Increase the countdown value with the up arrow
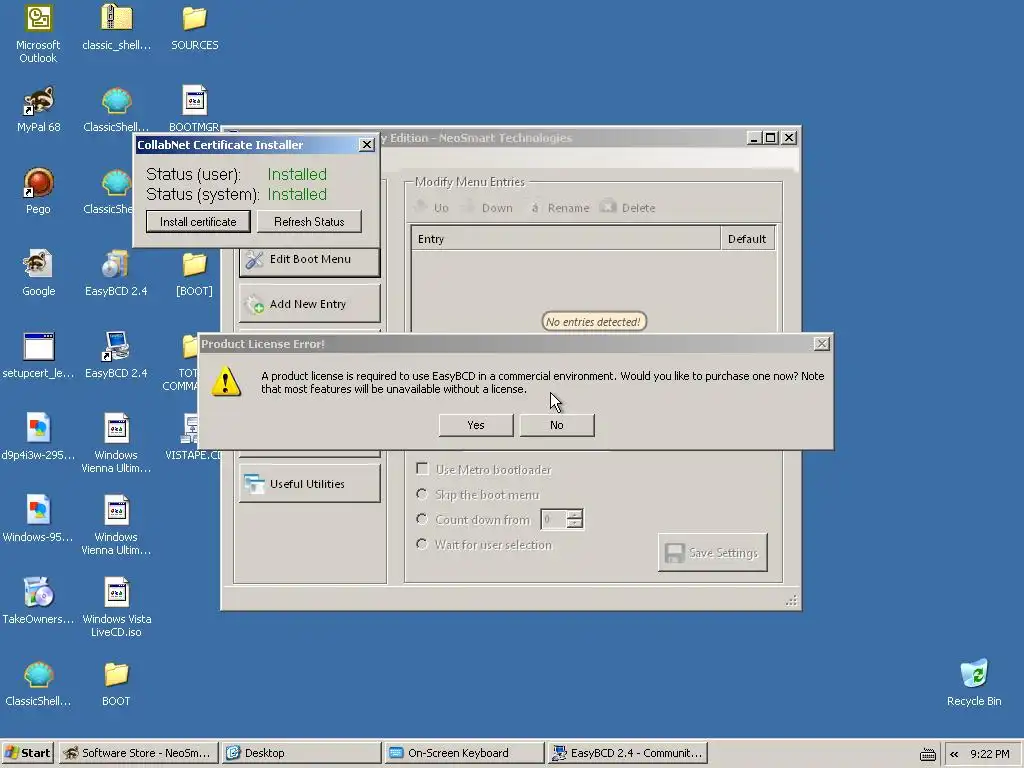1024x768 pixels. 575,515
